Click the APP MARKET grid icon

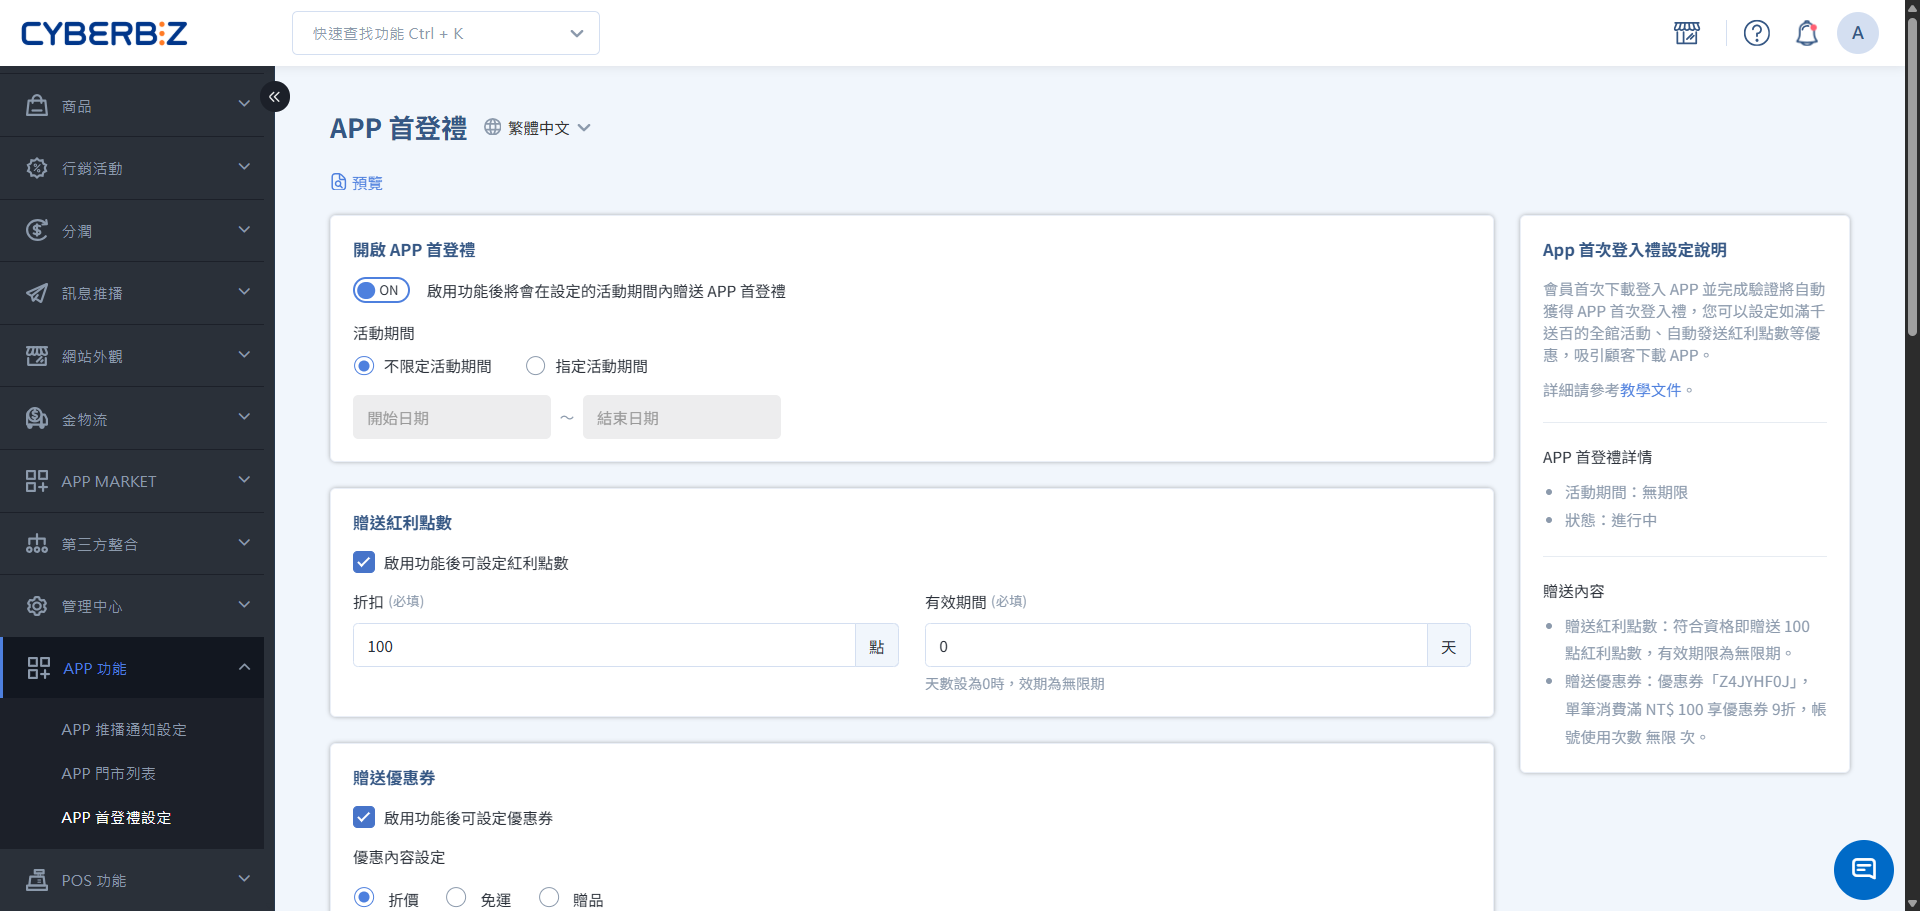tap(37, 481)
